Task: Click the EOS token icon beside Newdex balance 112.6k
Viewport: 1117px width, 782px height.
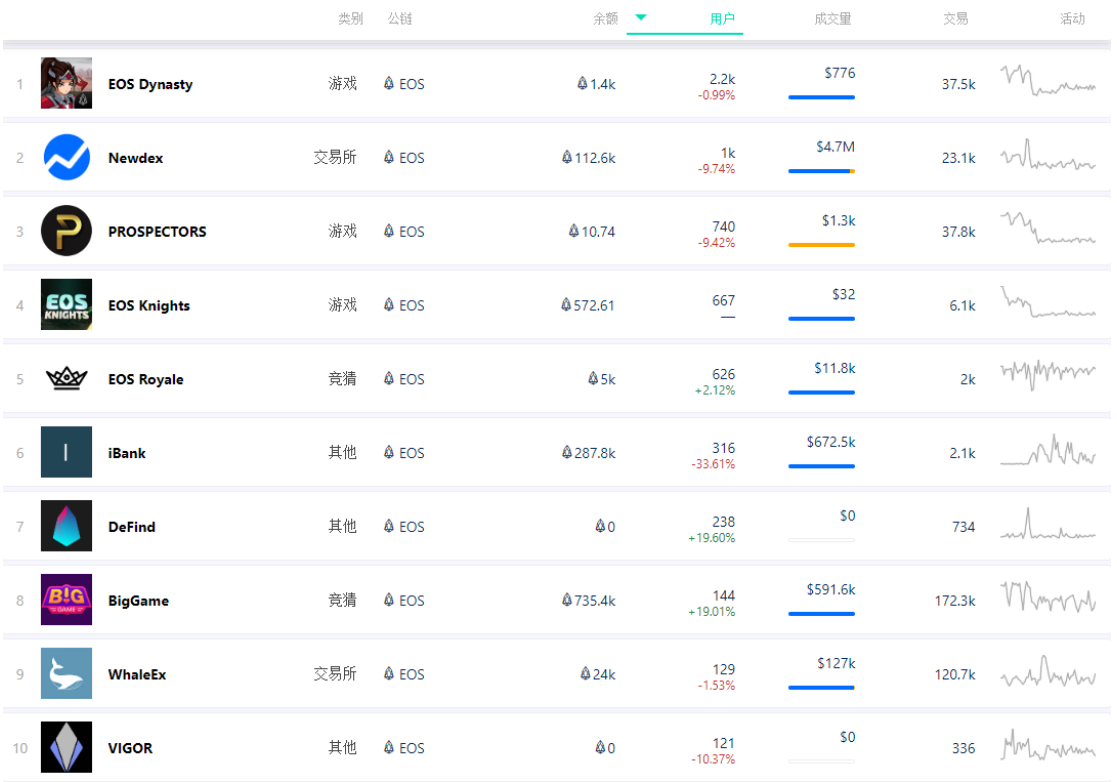Action: (x=567, y=157)
